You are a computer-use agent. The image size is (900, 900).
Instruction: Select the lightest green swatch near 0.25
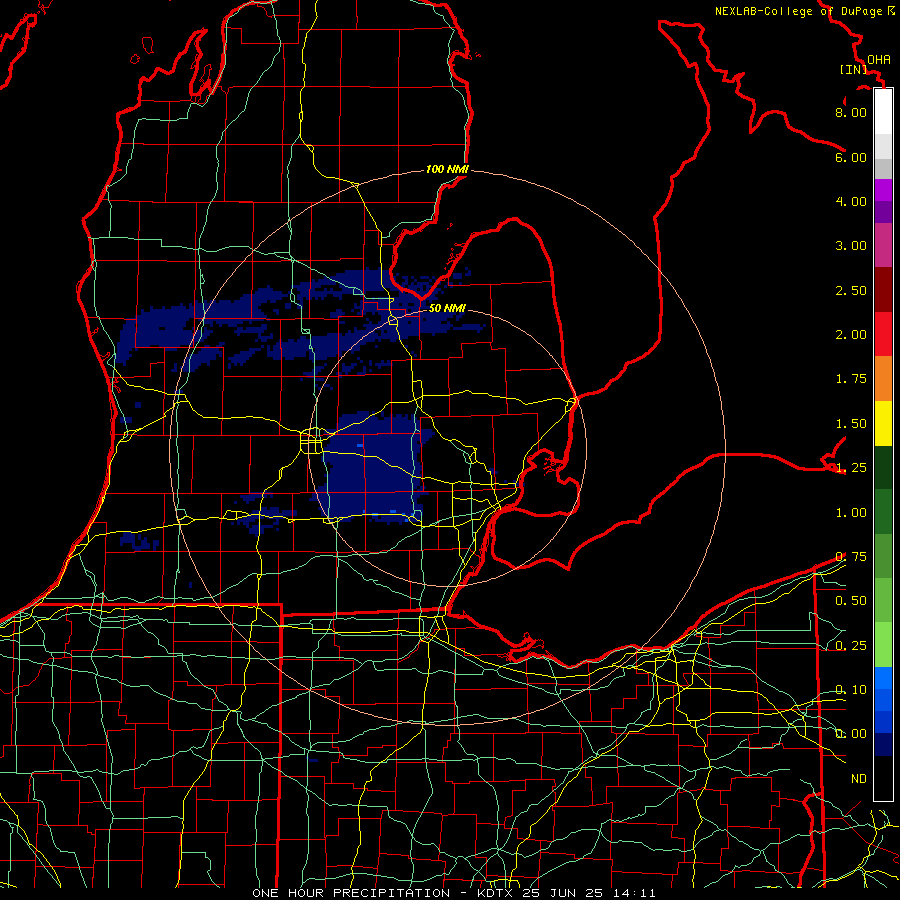point(883,645)
